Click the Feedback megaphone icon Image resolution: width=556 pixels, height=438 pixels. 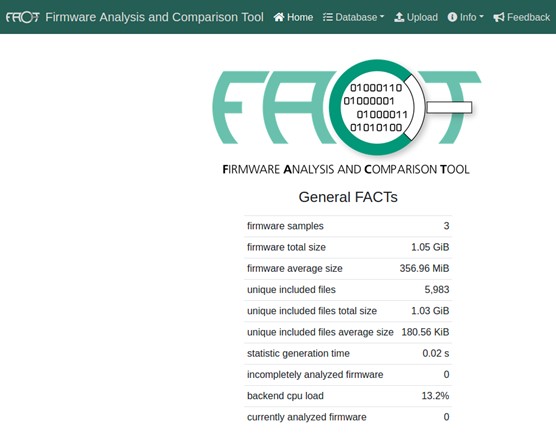[499, 17]
